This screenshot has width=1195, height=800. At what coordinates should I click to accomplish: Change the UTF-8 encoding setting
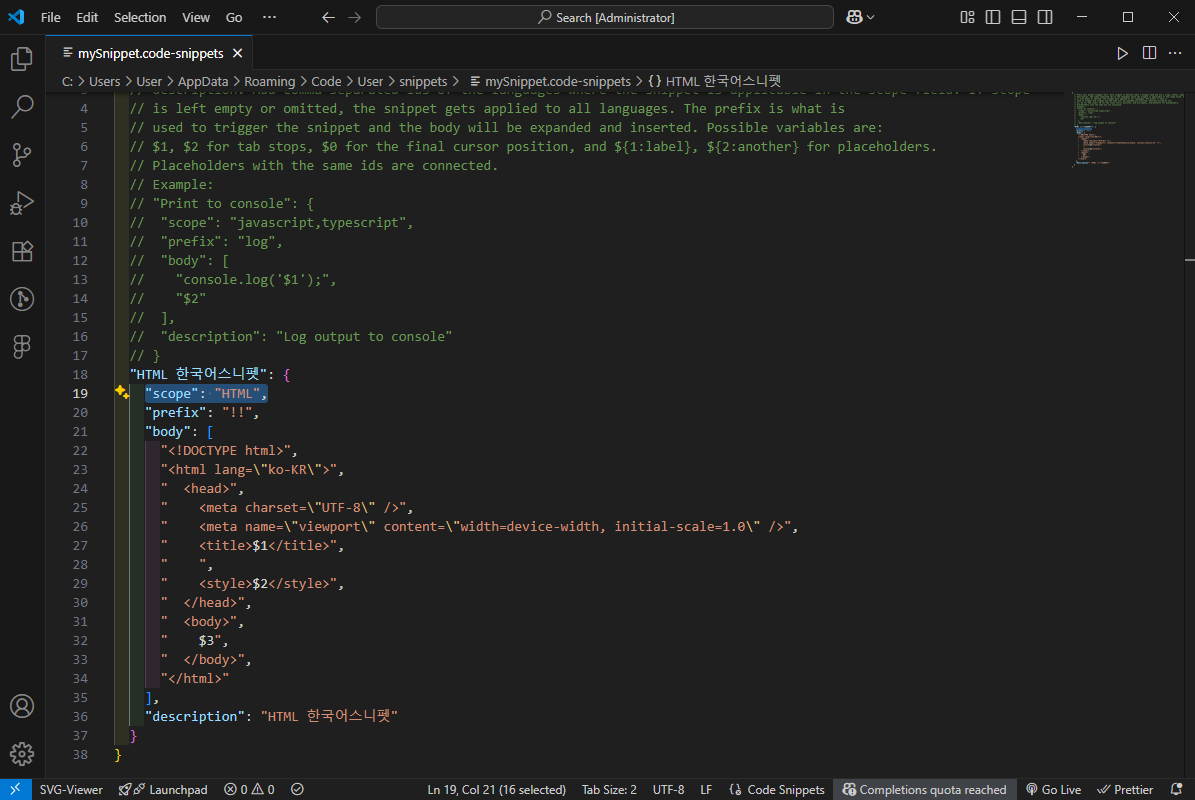click(x=668, y=789)
